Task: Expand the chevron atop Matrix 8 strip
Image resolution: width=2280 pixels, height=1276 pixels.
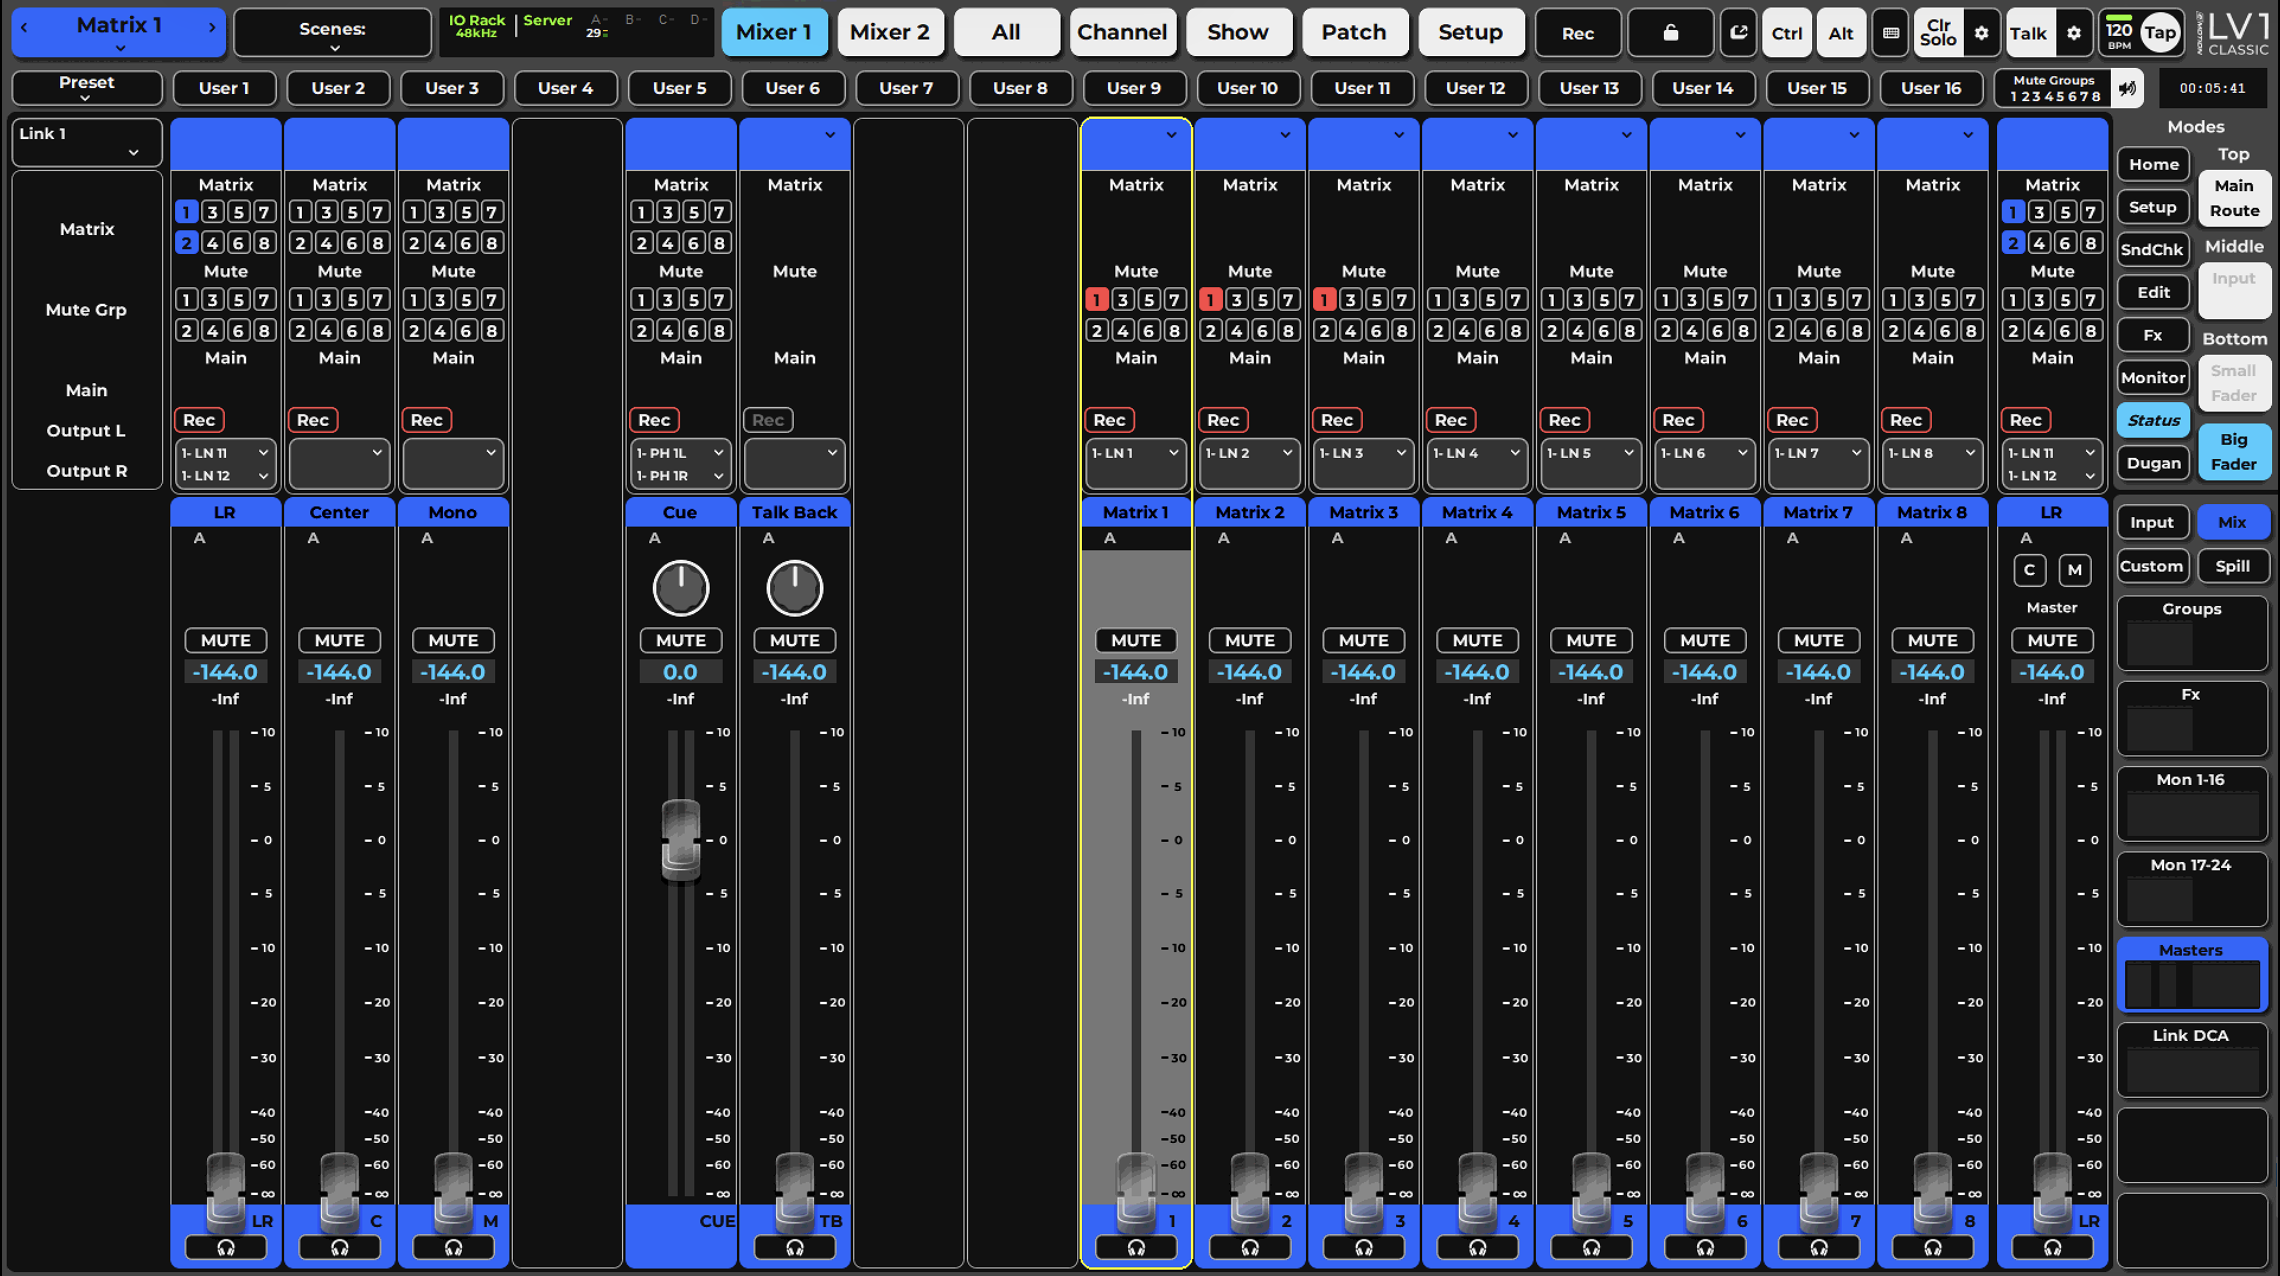Action: tap(1968, 135)
